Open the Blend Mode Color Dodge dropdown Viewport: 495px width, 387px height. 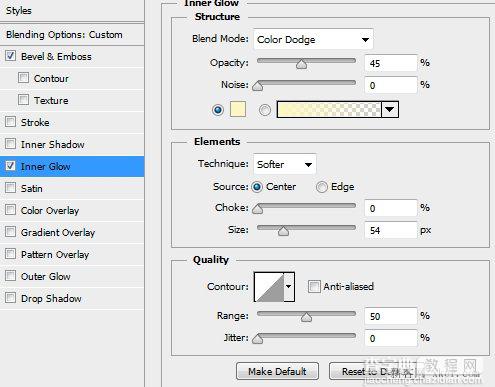click(313, 40)
